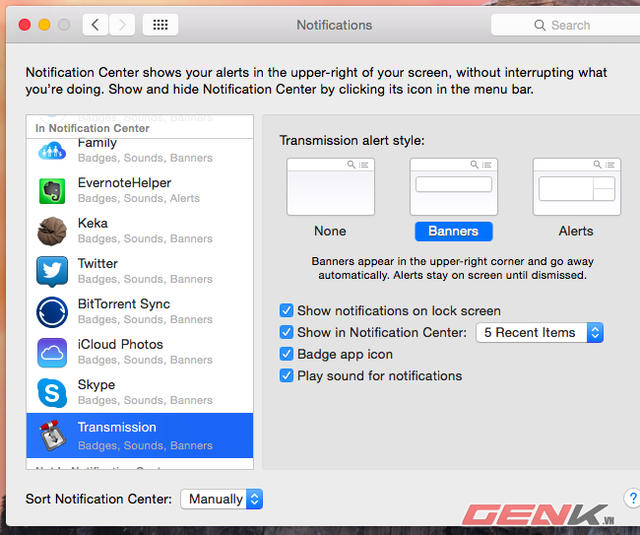Click the magnifier icon in Search

click(540, 25)
